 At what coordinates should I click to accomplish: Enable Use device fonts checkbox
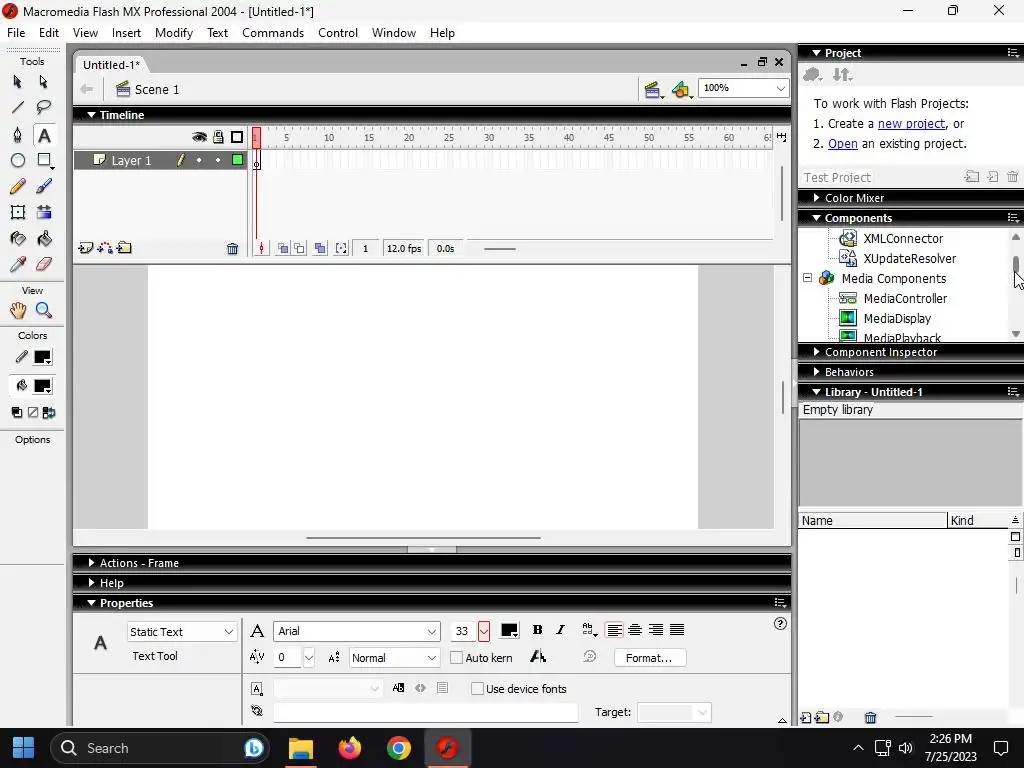point(477,688)
